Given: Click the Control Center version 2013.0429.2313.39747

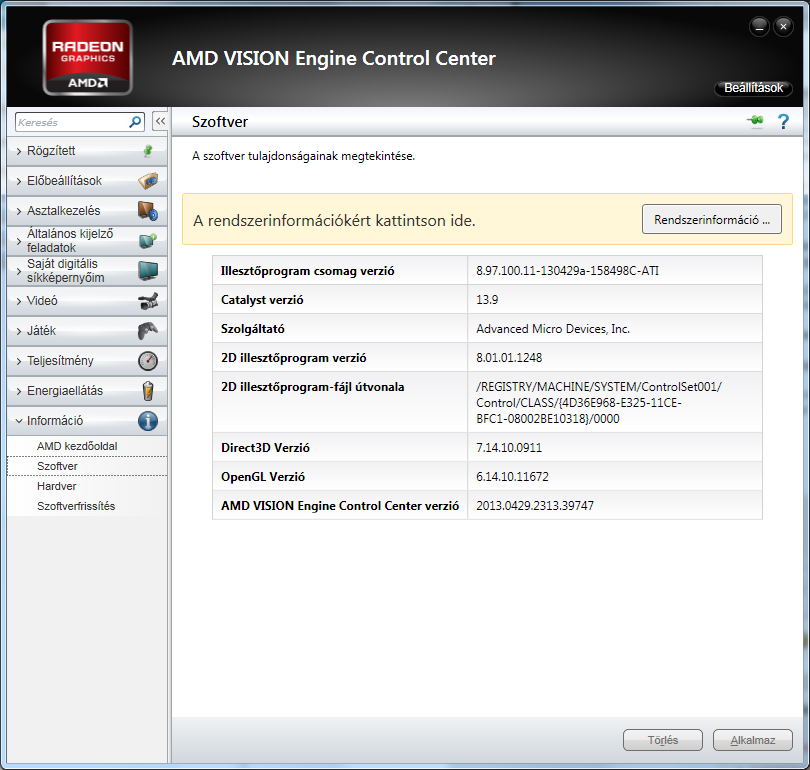Looking at the screenshot, I should pos(535,506).
